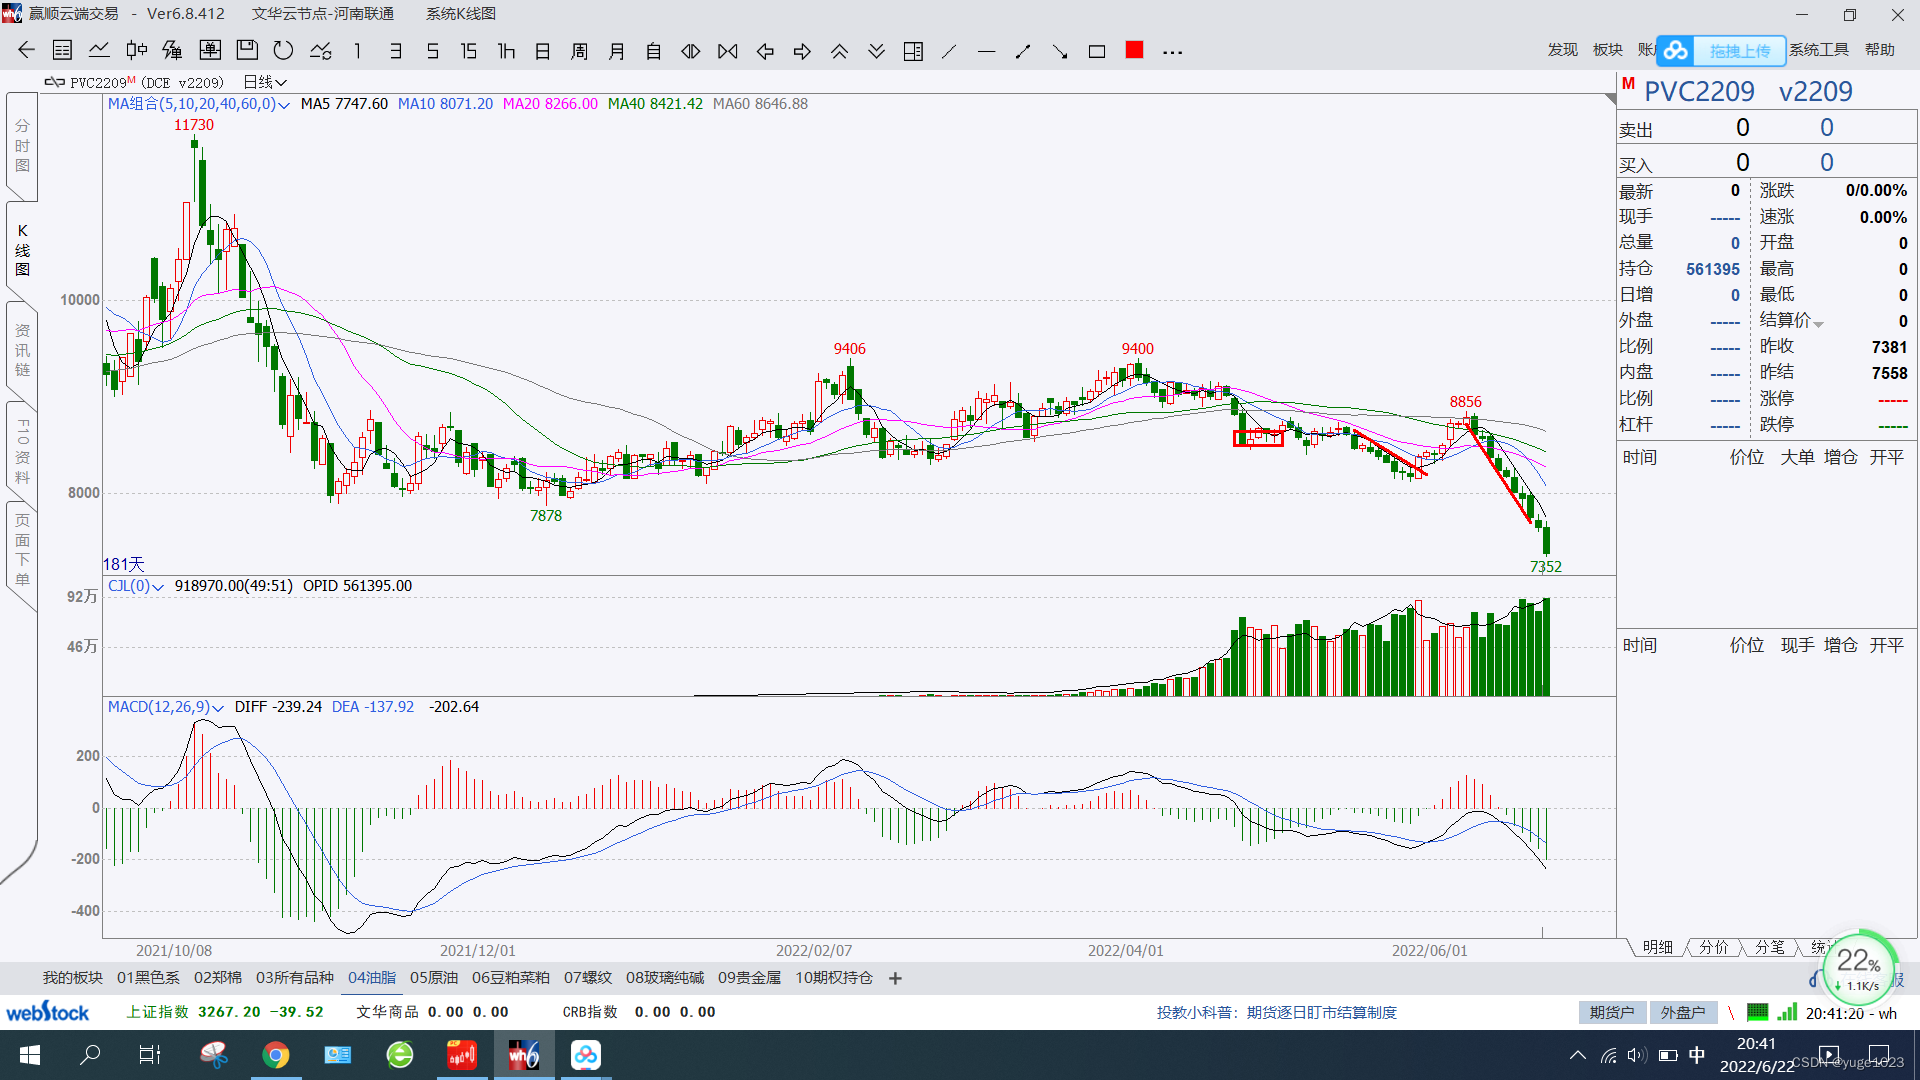The height and width of the screenshot is (1080, 1920).
Task: Click the save layout icon
Action: (247, 51)
